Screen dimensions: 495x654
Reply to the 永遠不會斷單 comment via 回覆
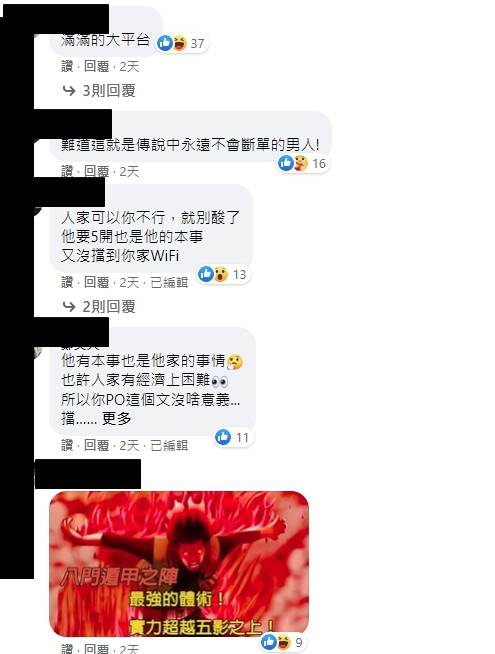point(96,171)
